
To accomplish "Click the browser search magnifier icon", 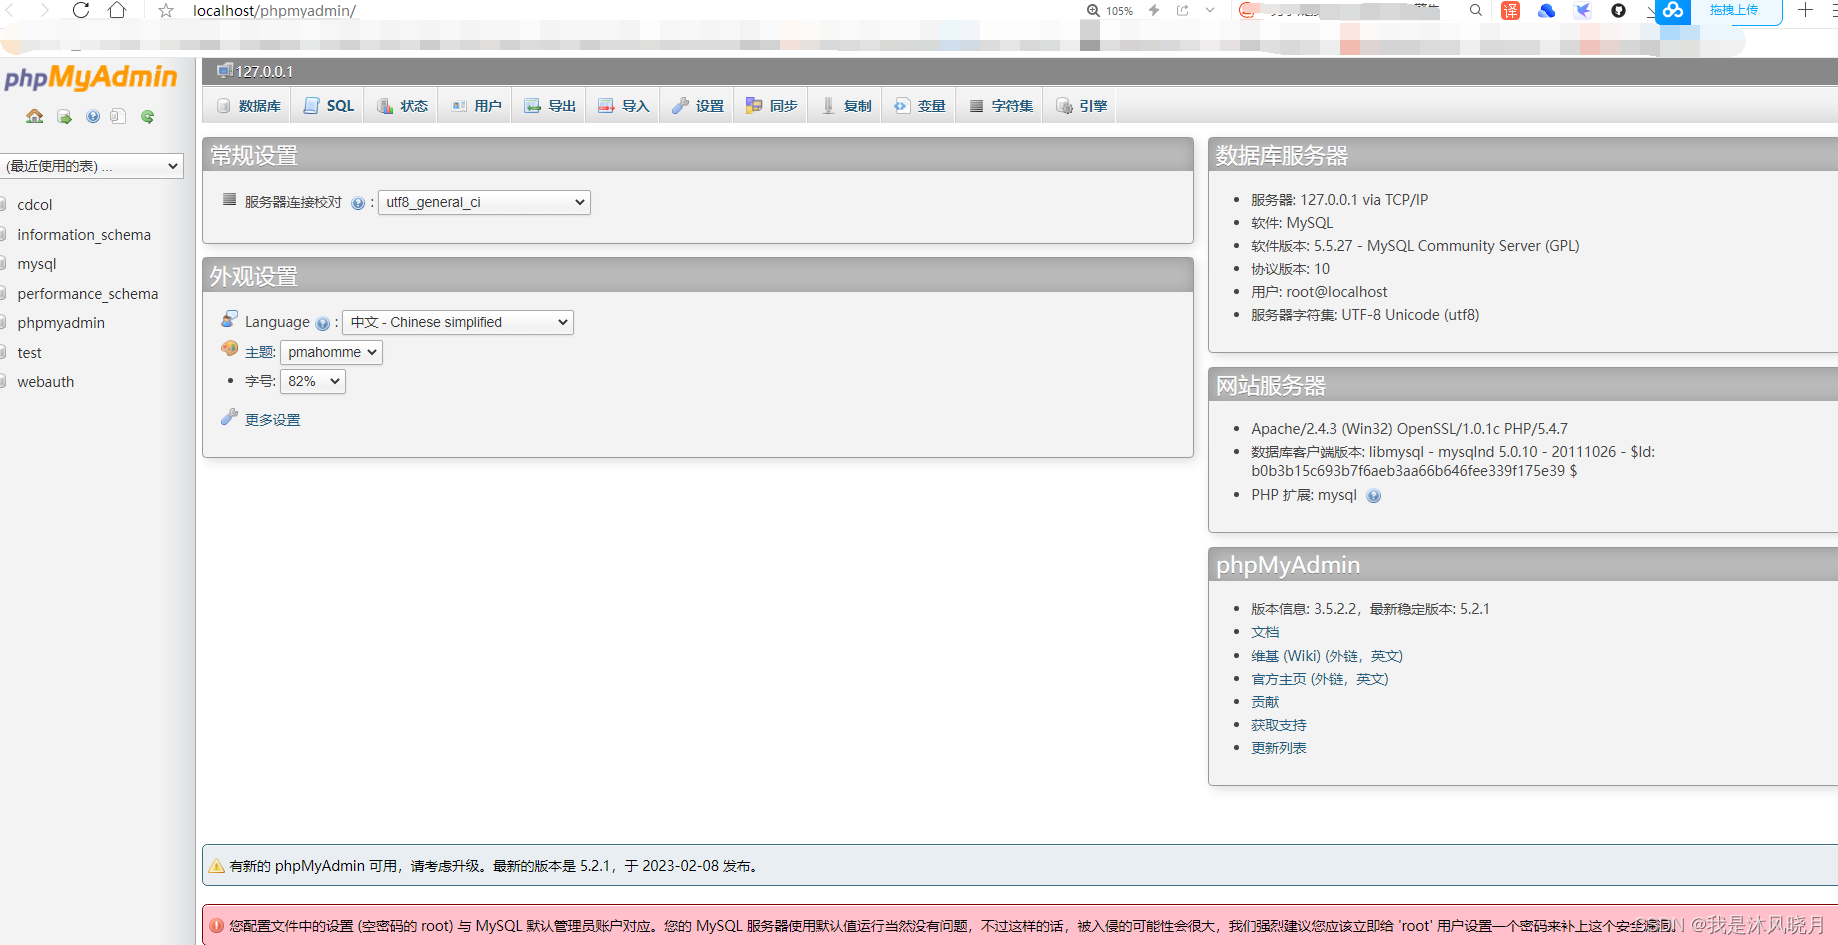I will 1476,10.
